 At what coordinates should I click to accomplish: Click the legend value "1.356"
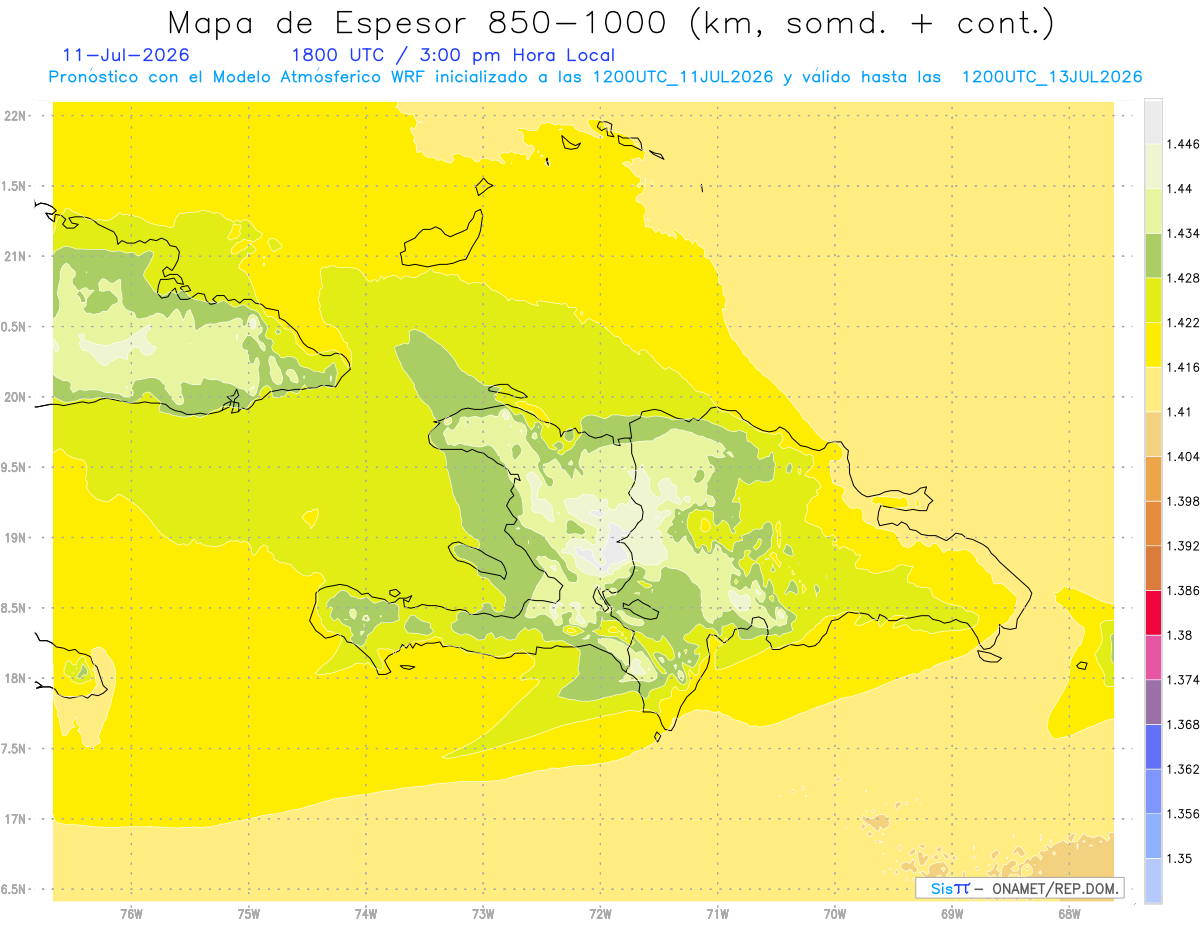click(x=1183, y=813)
